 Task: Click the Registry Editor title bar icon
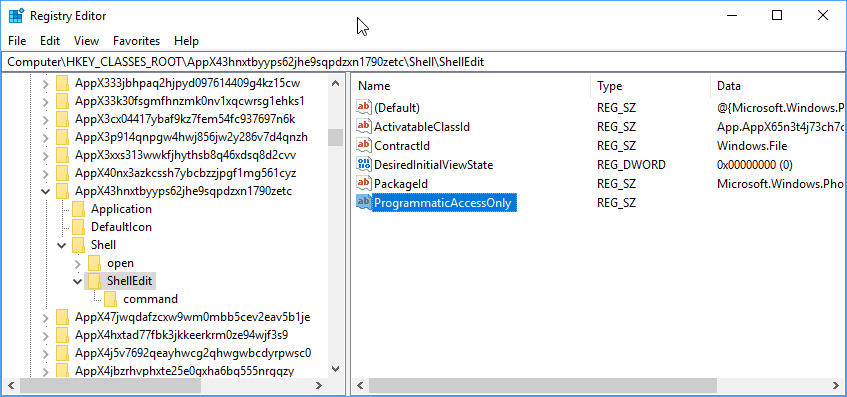pos(16,16)
